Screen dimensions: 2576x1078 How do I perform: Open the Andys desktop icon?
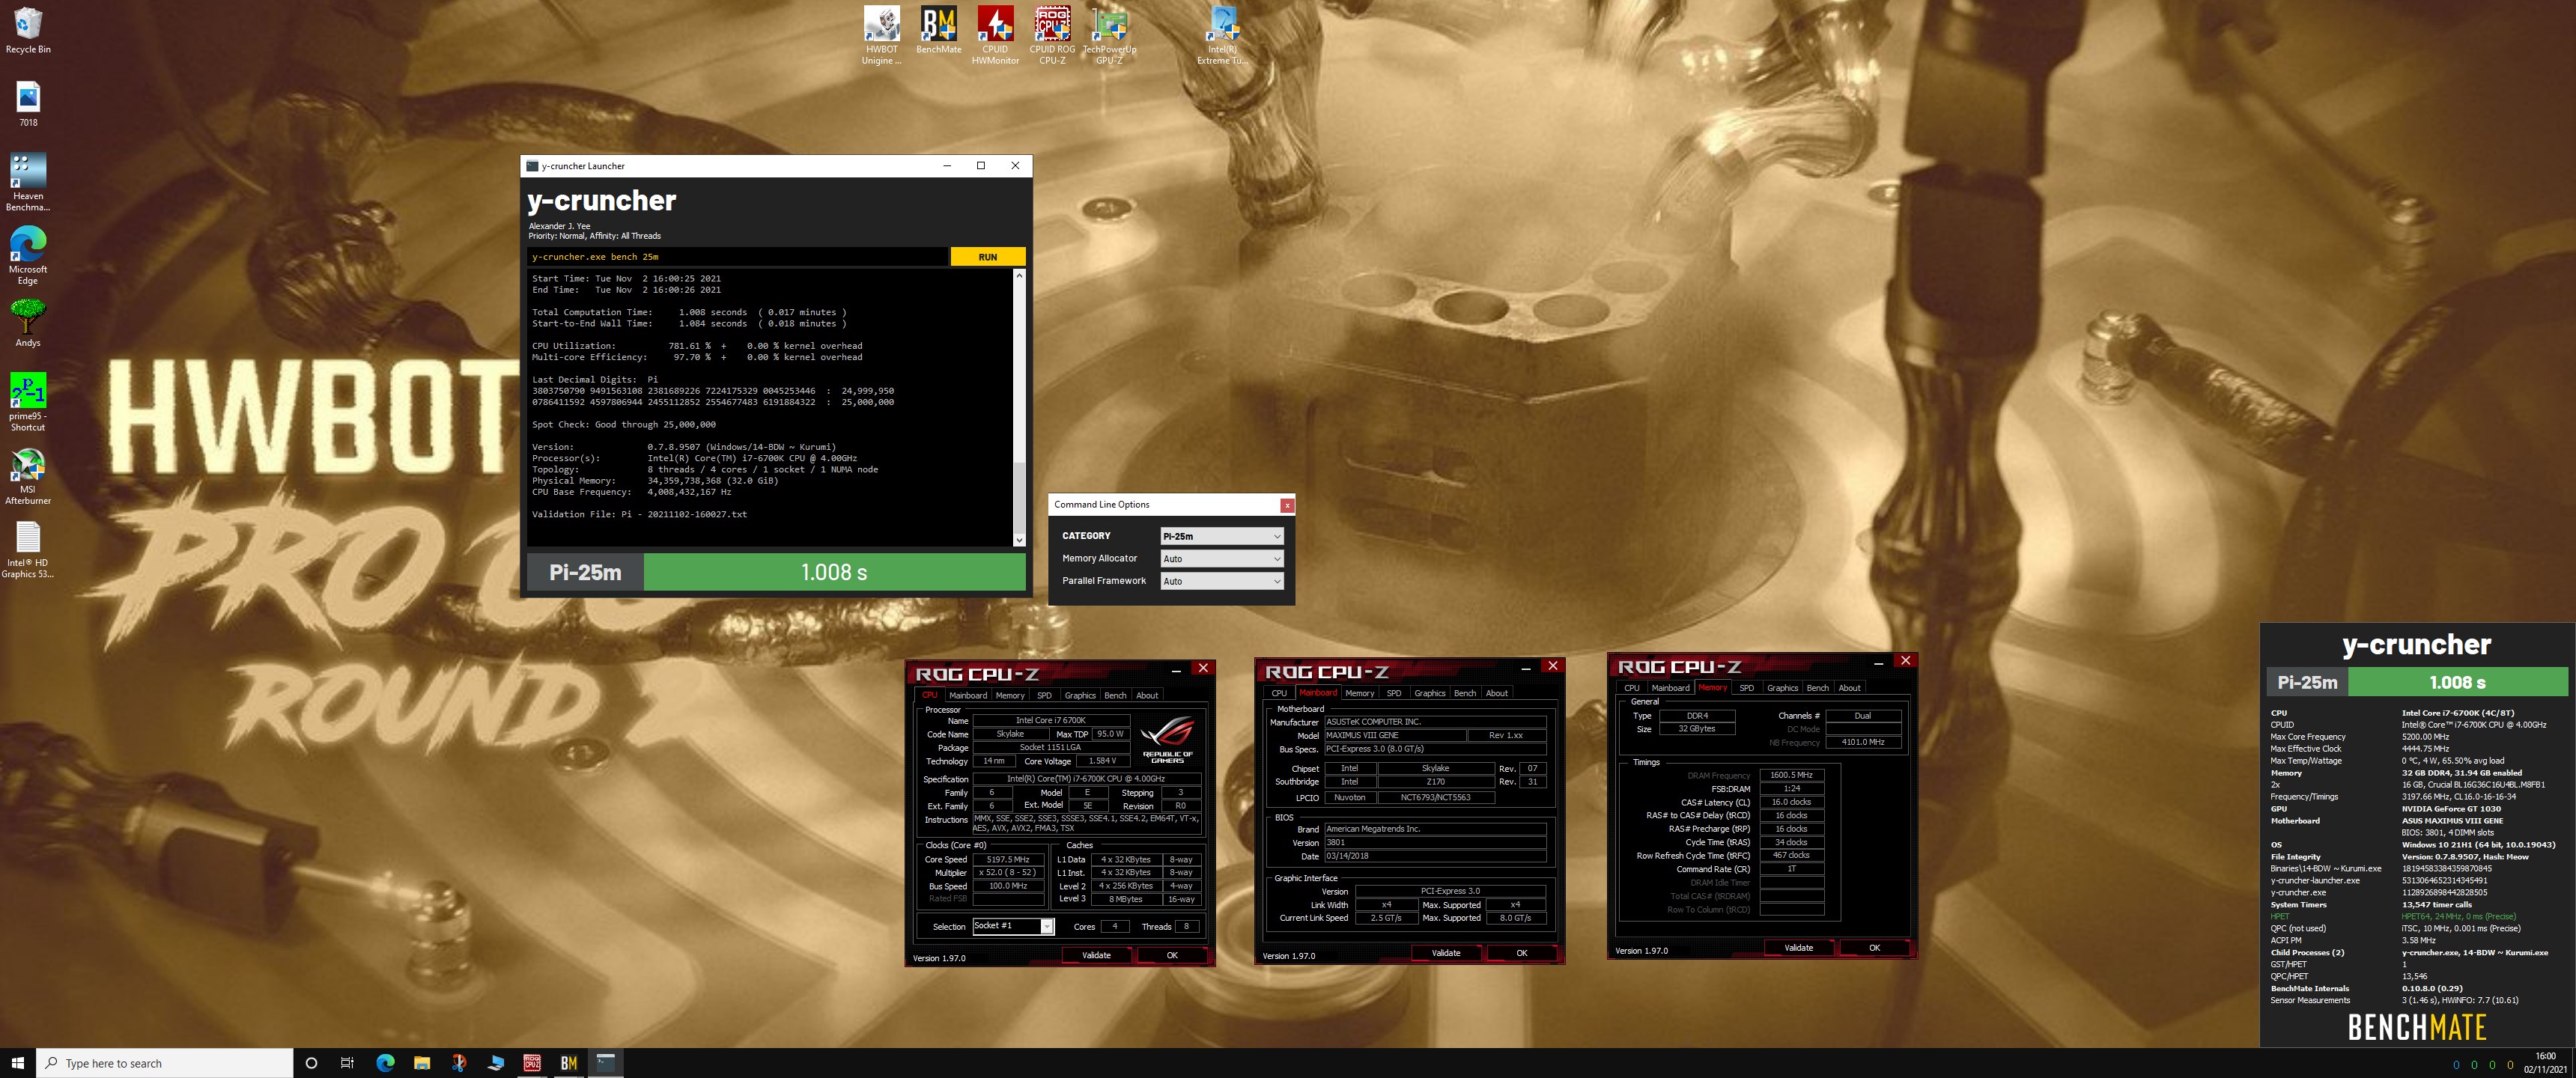(x=28, y=323)
